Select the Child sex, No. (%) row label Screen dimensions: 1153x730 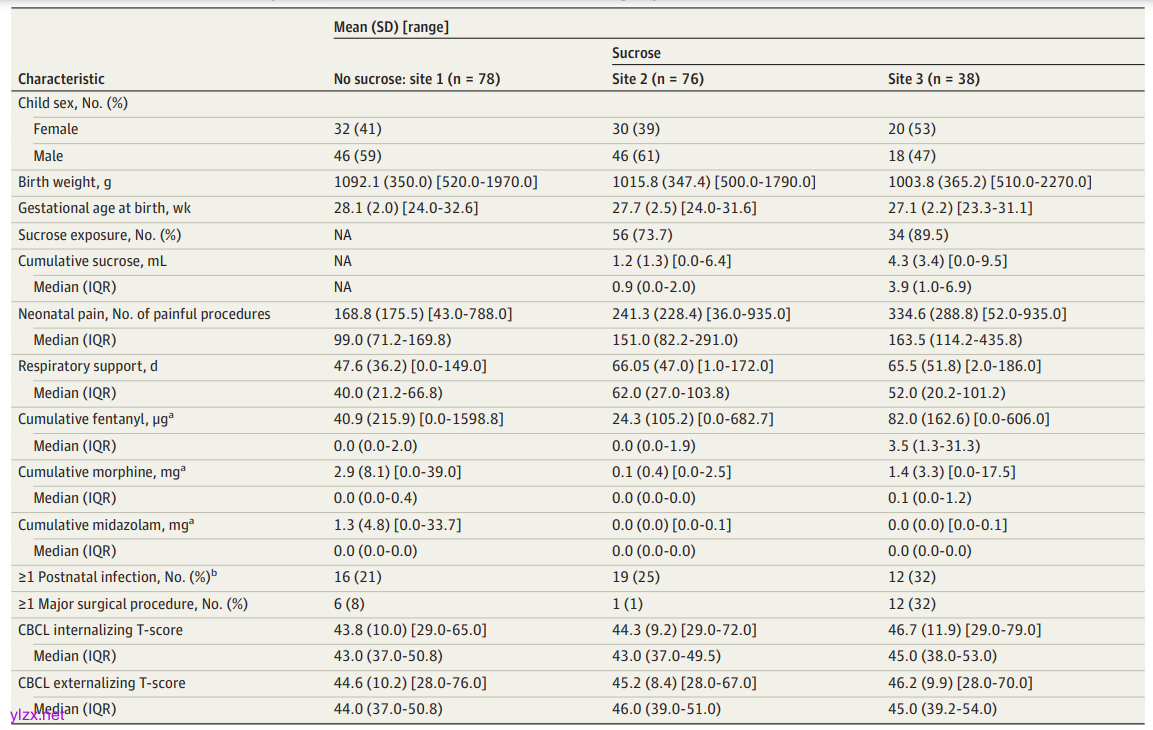[x=72, y=103]
